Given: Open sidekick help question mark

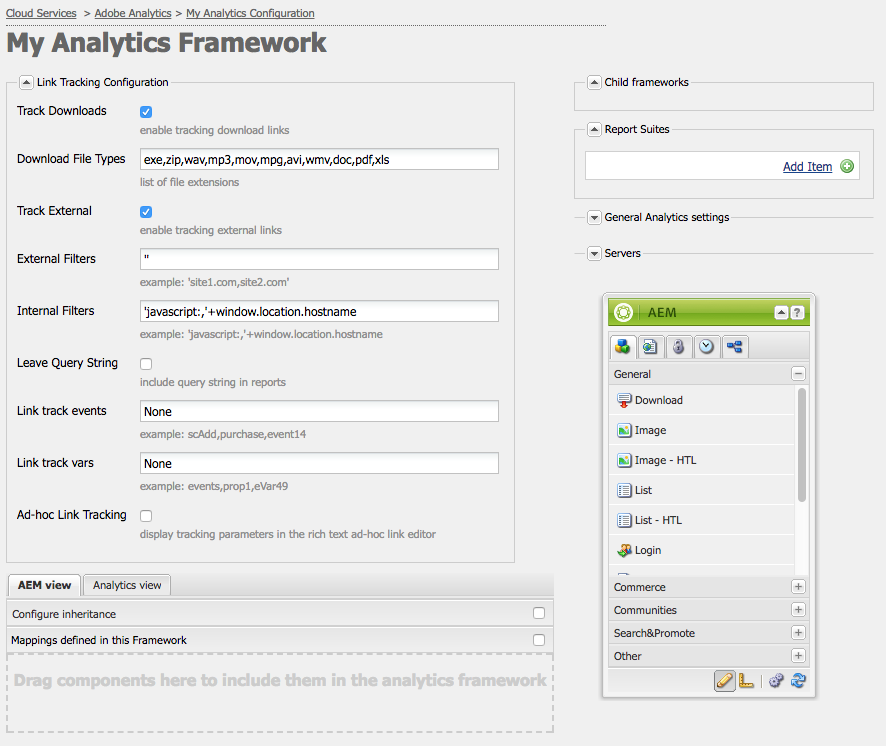Looking at the screenshot, I should (x=797, y=313).
